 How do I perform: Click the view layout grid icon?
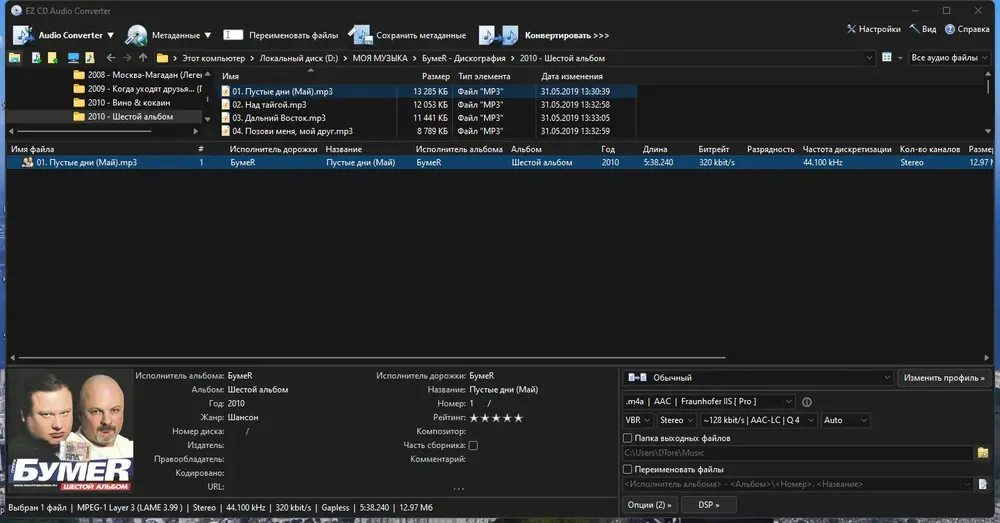pos(886,57)
